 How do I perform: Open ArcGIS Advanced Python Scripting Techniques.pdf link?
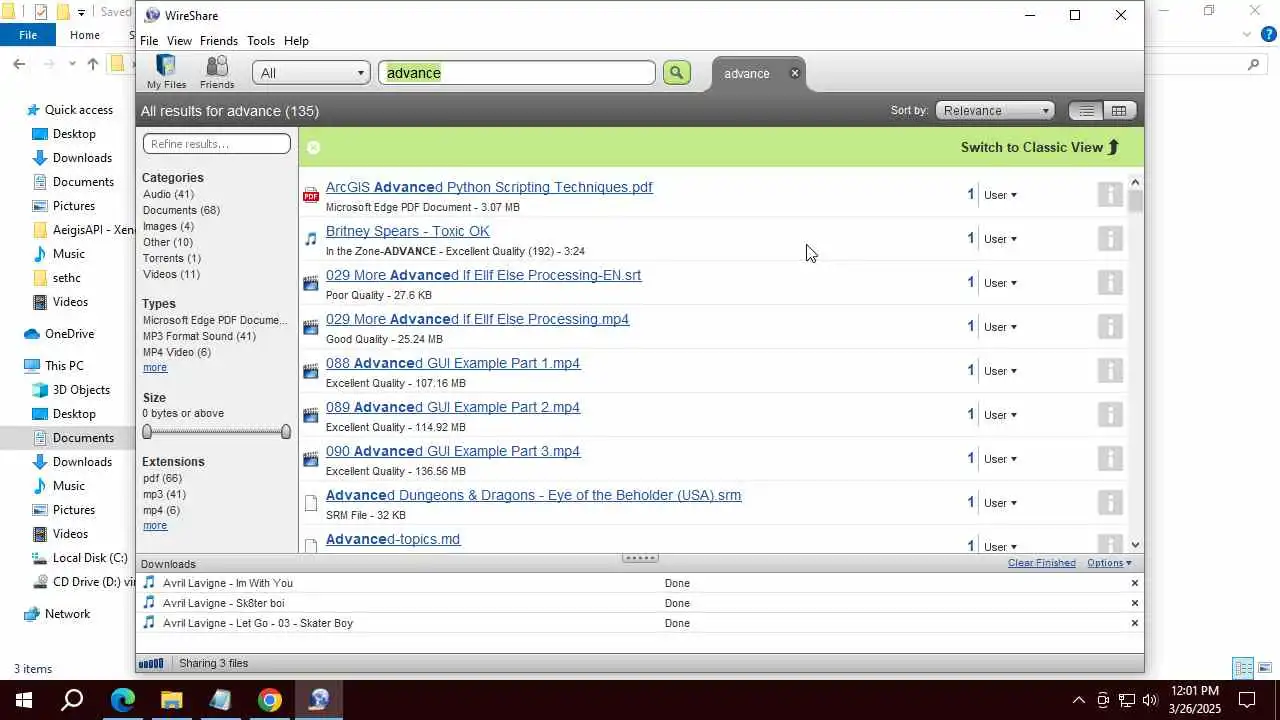[489, 187]
